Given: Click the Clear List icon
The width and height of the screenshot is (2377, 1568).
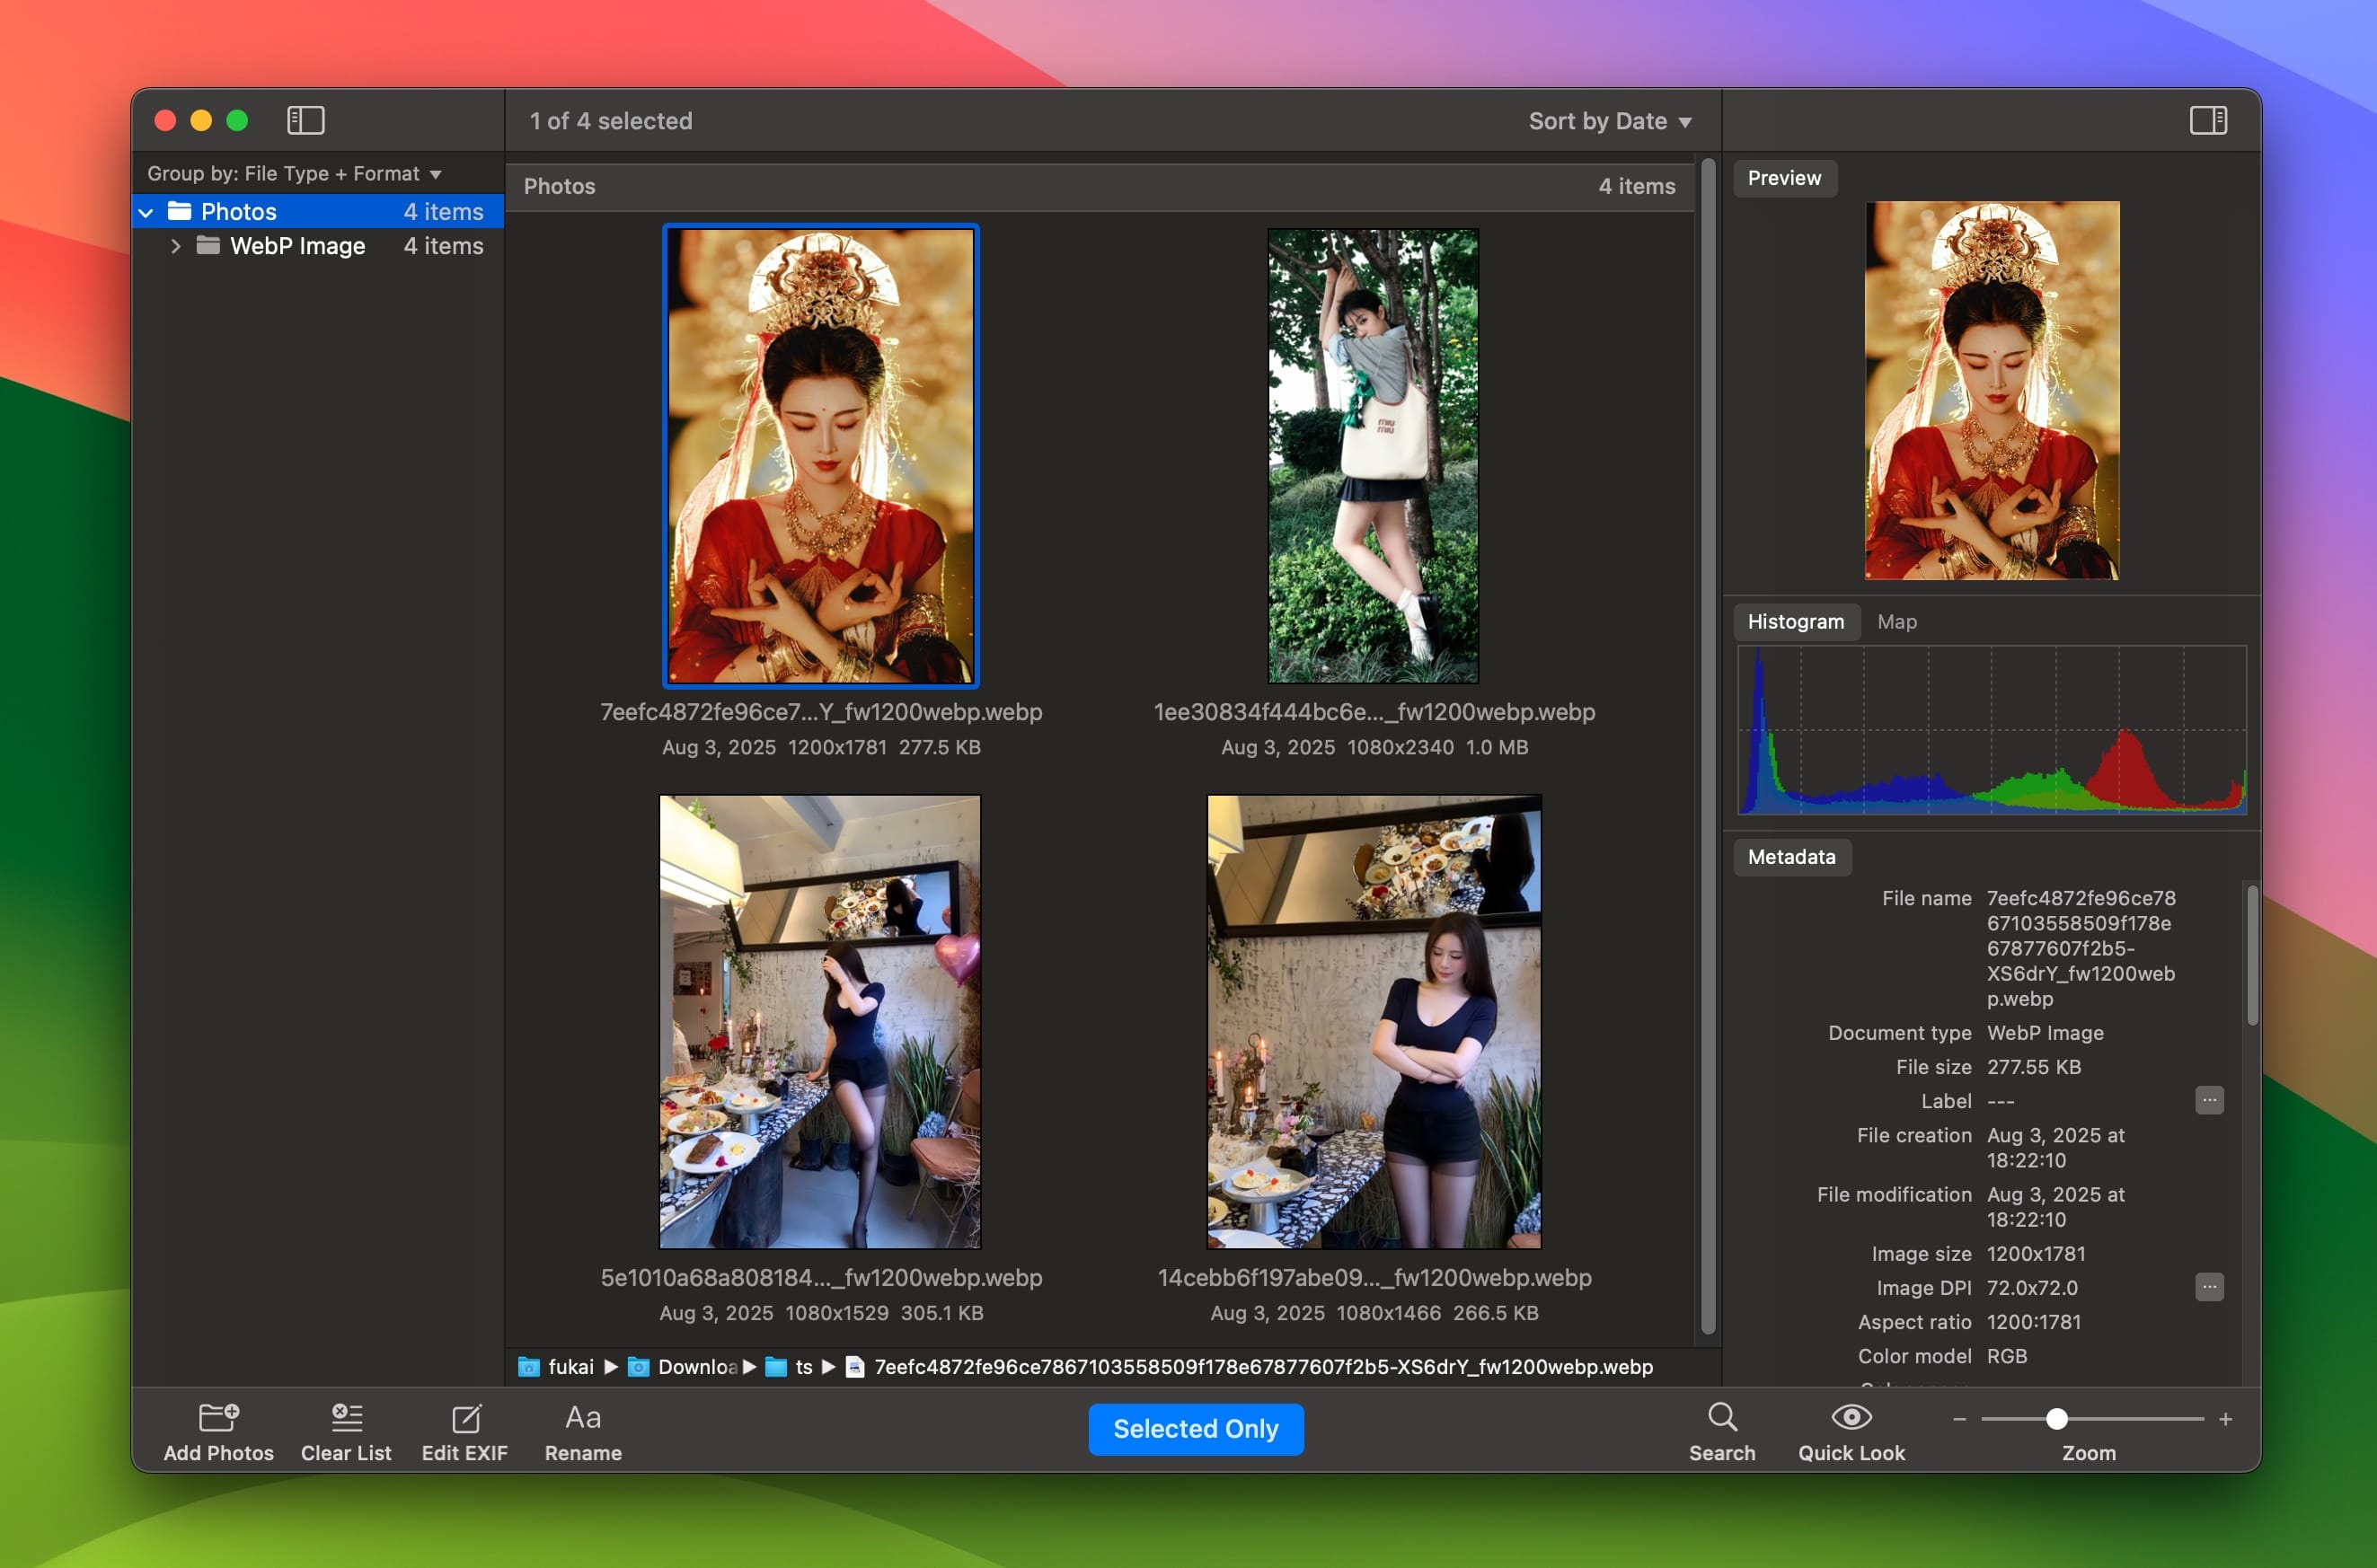Looking at the screenshot, I should pos(346,1417).
